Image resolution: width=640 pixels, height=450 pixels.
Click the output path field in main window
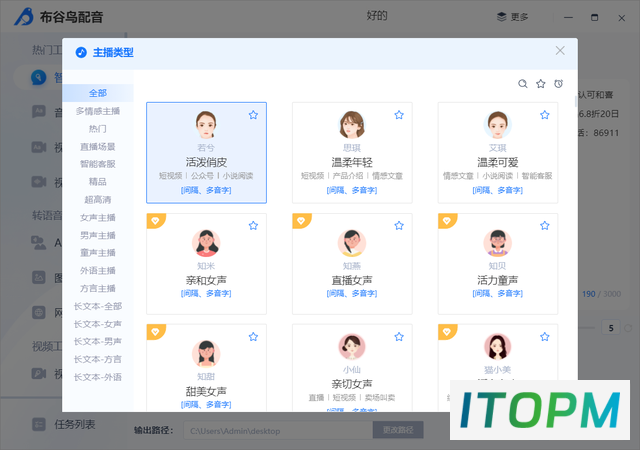[x=278, y=430]
